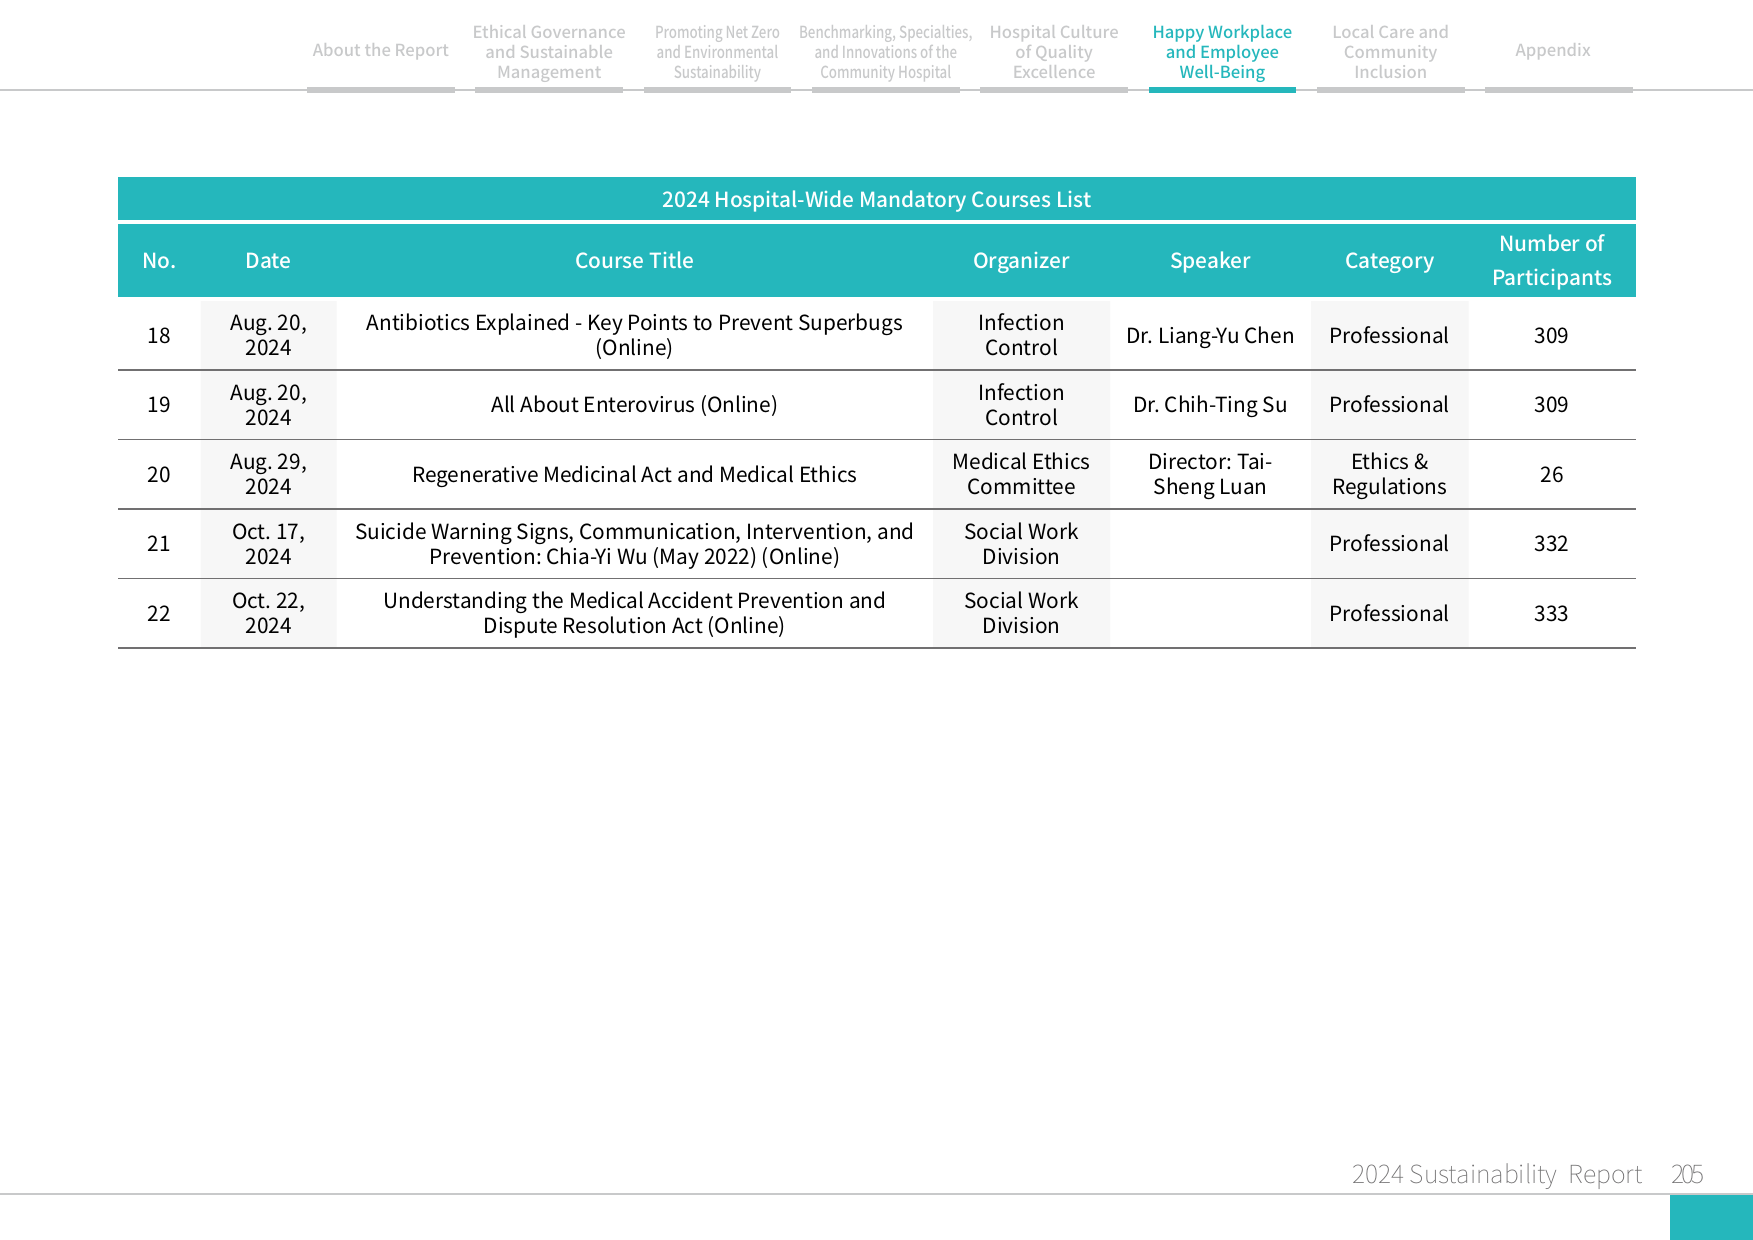Click Professional category in row 18
Screen dimensions: 1753x1240
pyautogui.click(x=1389, y=336)
